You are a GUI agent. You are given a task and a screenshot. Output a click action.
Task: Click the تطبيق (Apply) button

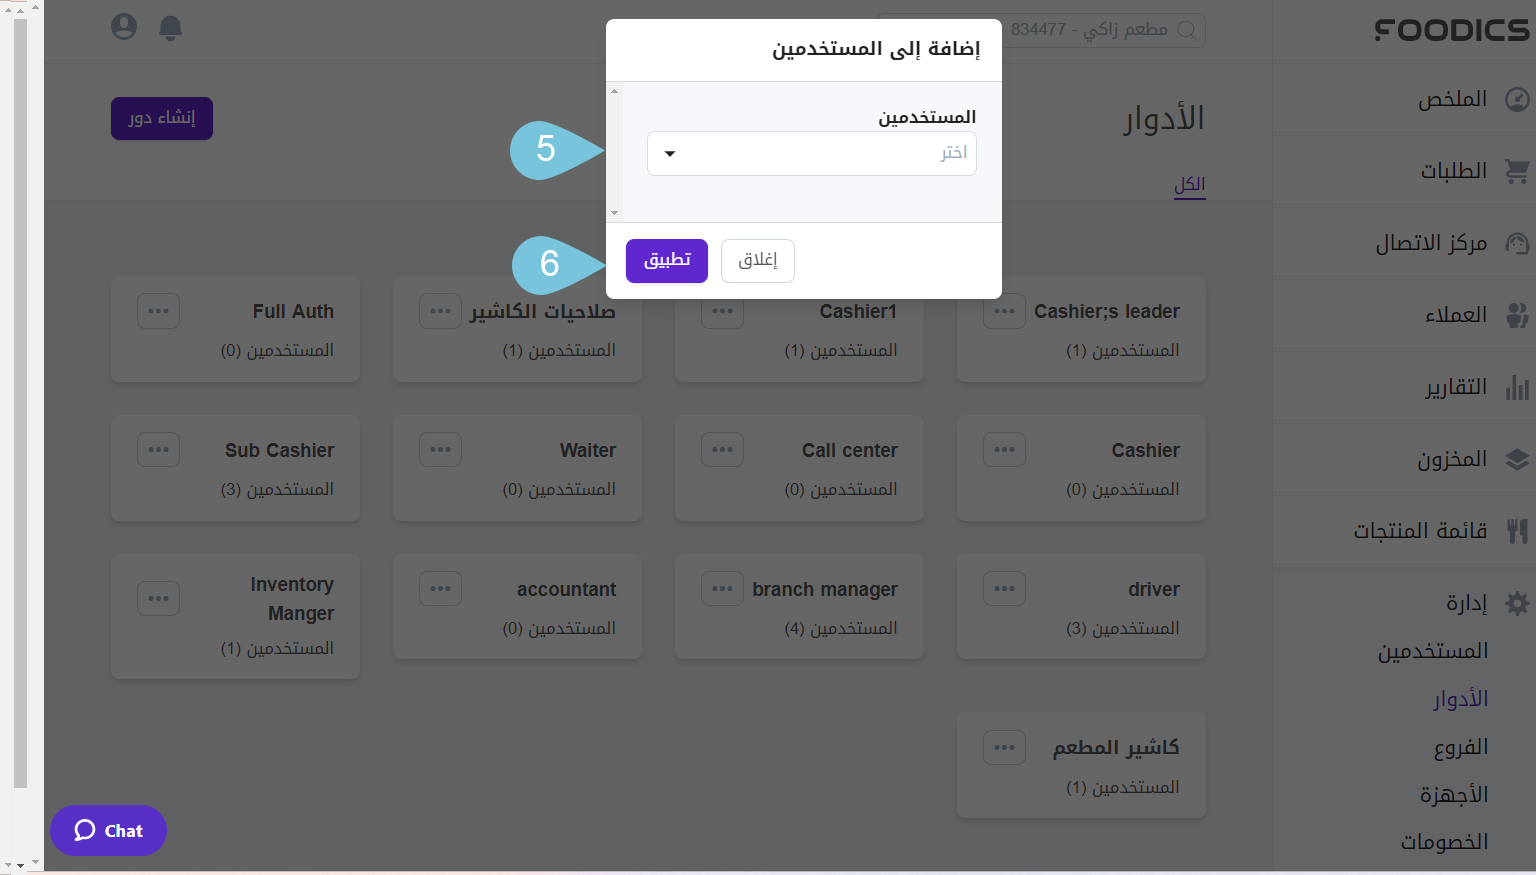click(666, 260)
